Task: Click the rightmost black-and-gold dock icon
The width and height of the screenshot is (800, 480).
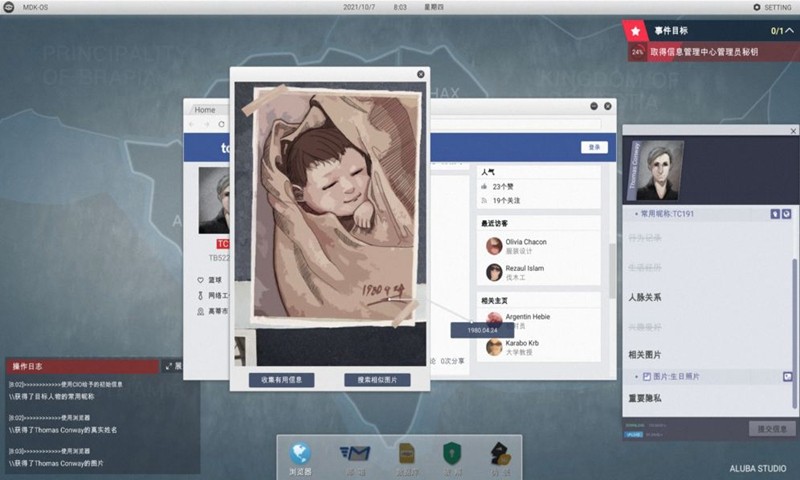Action: pyautogui.click(x=501, y=455)
